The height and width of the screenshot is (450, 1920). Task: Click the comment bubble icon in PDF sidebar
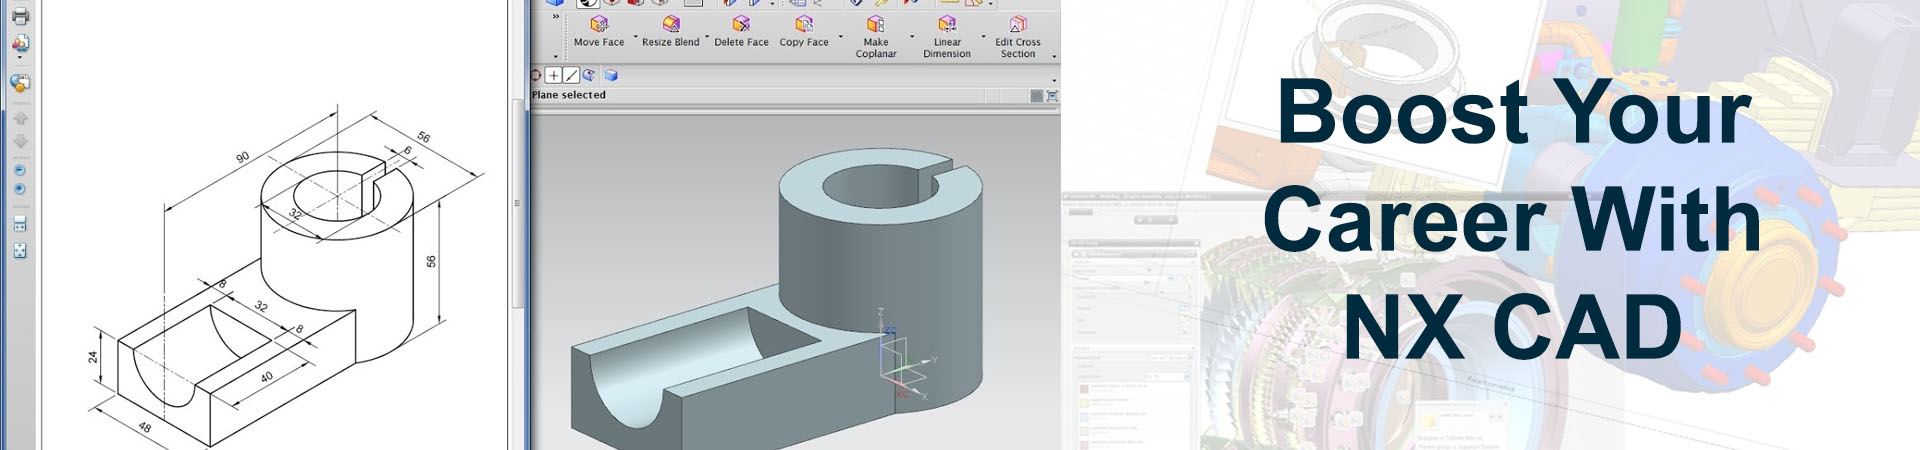[x=20, y=83]
